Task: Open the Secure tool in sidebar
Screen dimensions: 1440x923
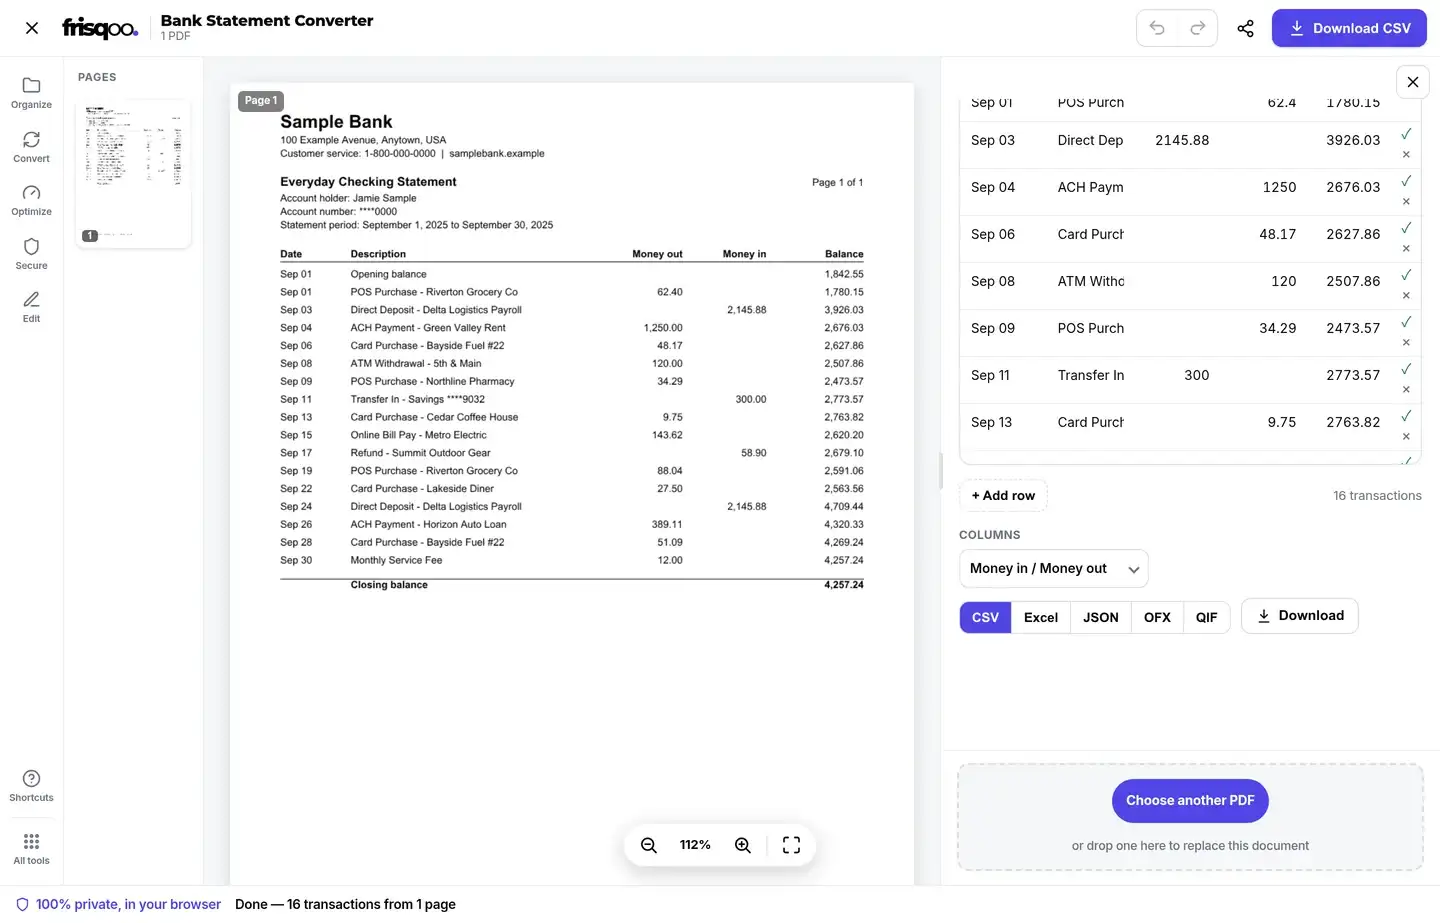Action: (x=31, y=253)
